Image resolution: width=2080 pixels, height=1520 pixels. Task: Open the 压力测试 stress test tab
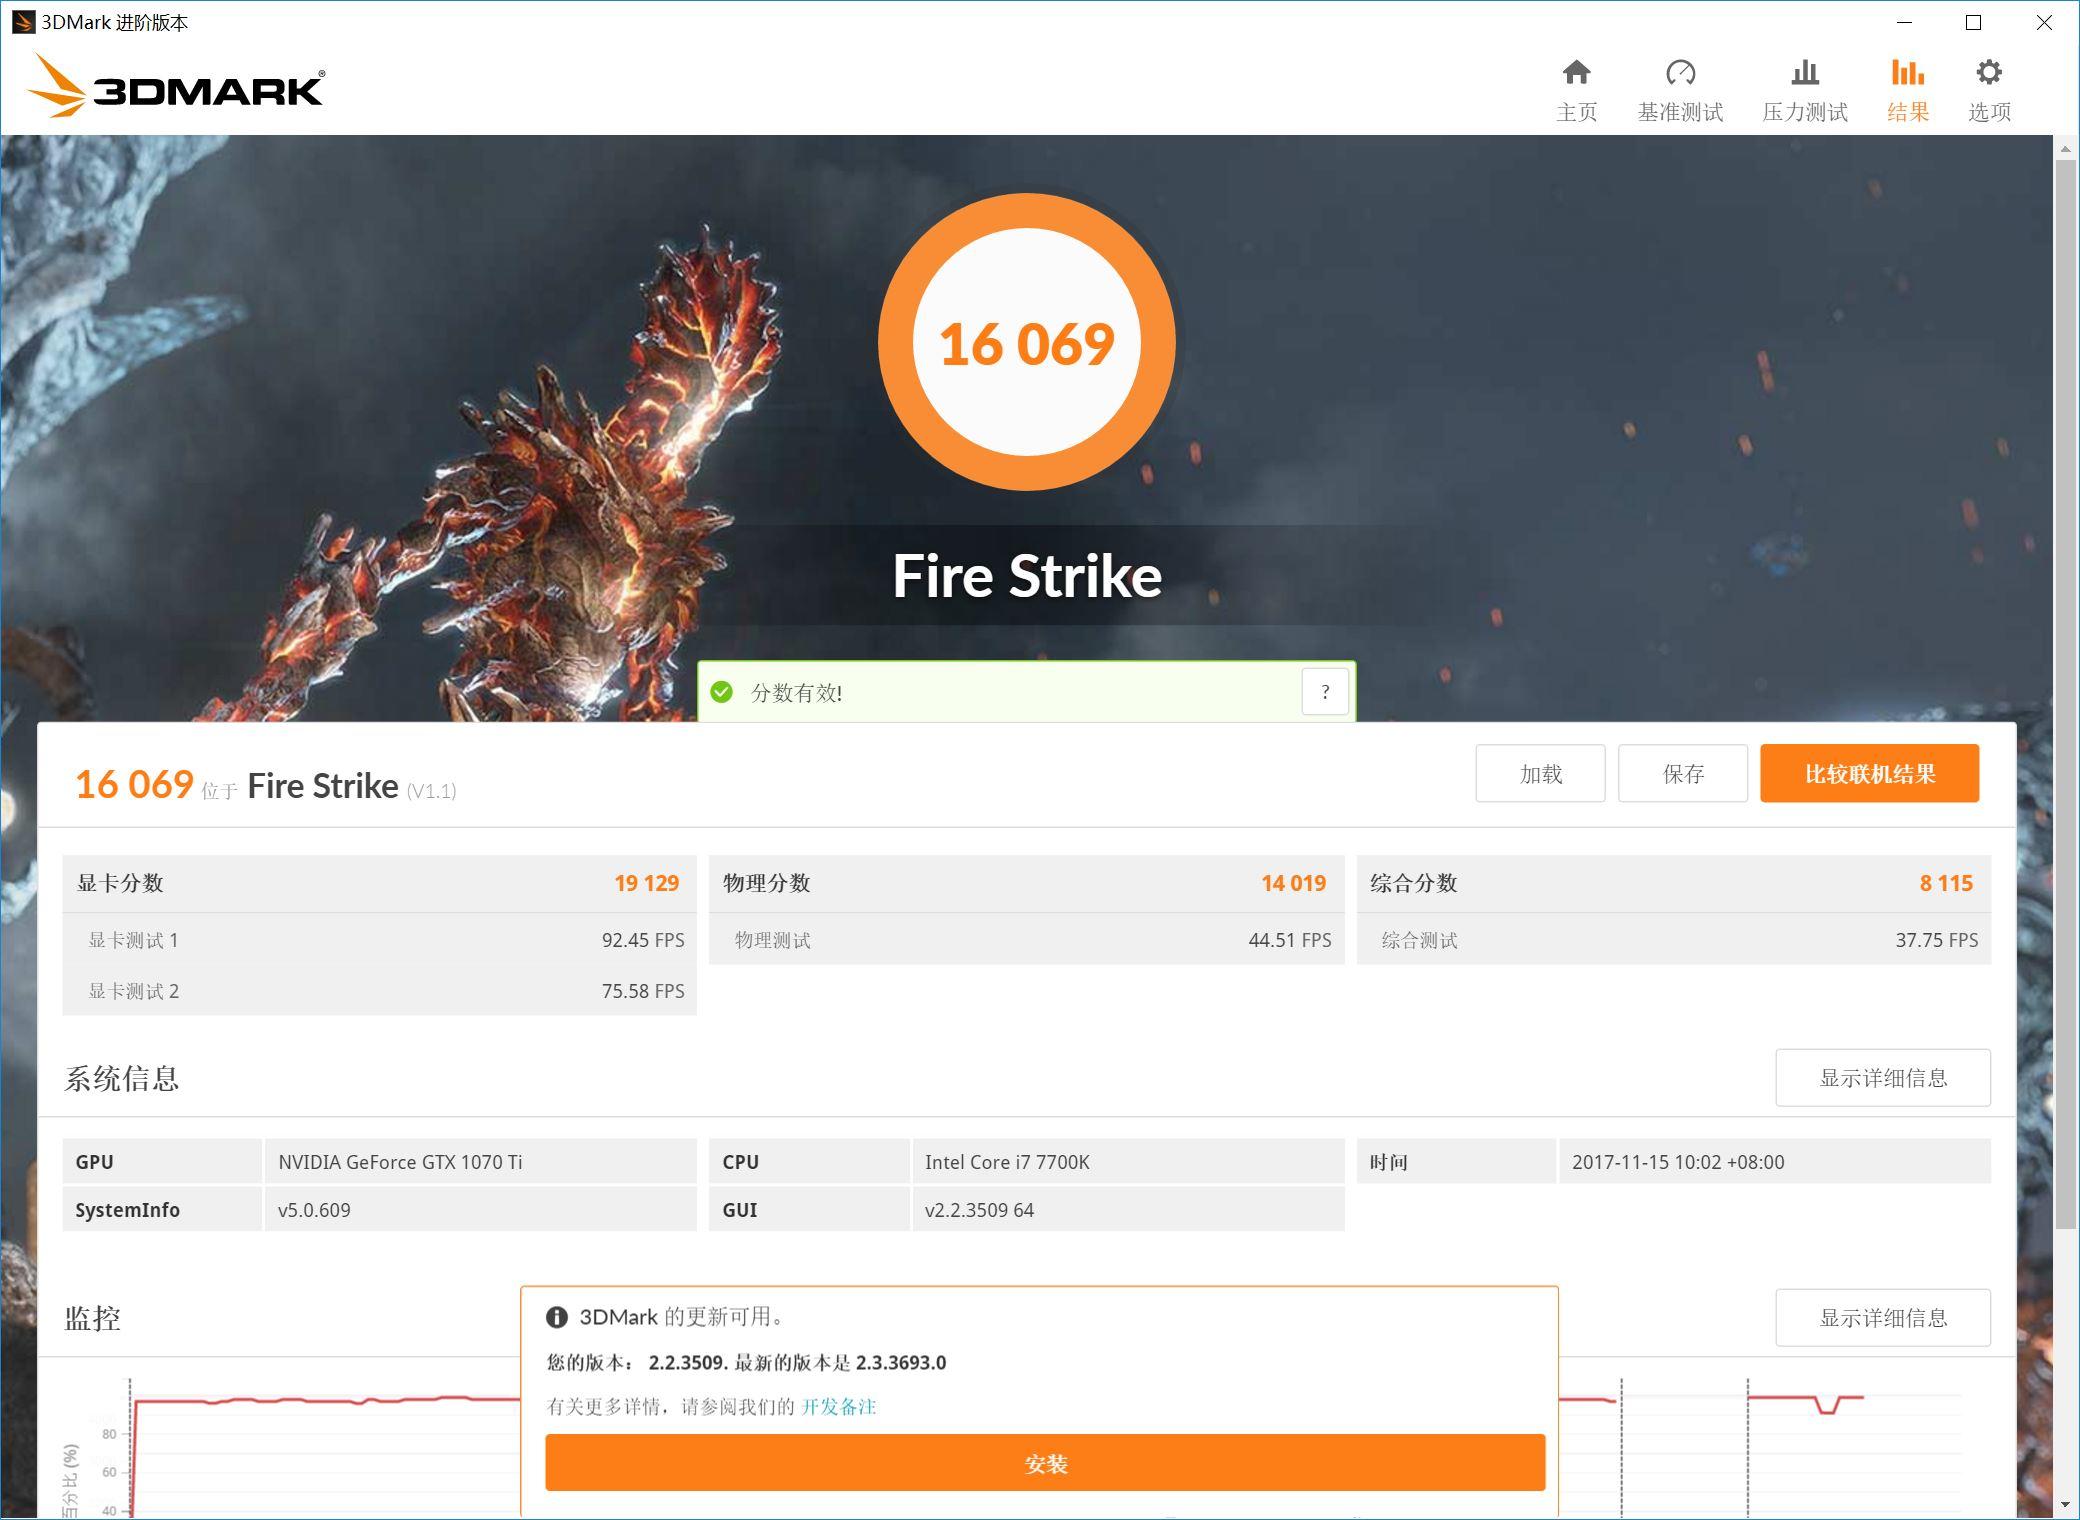pos(1804,91)
